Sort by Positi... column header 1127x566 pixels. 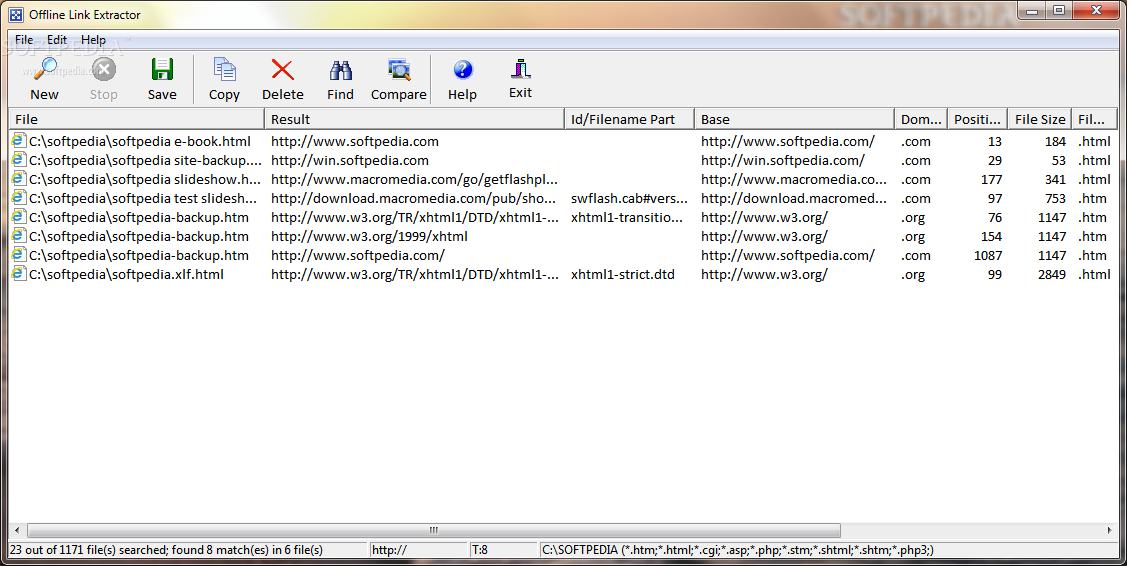pyautogui.click(x=978, y=119)
